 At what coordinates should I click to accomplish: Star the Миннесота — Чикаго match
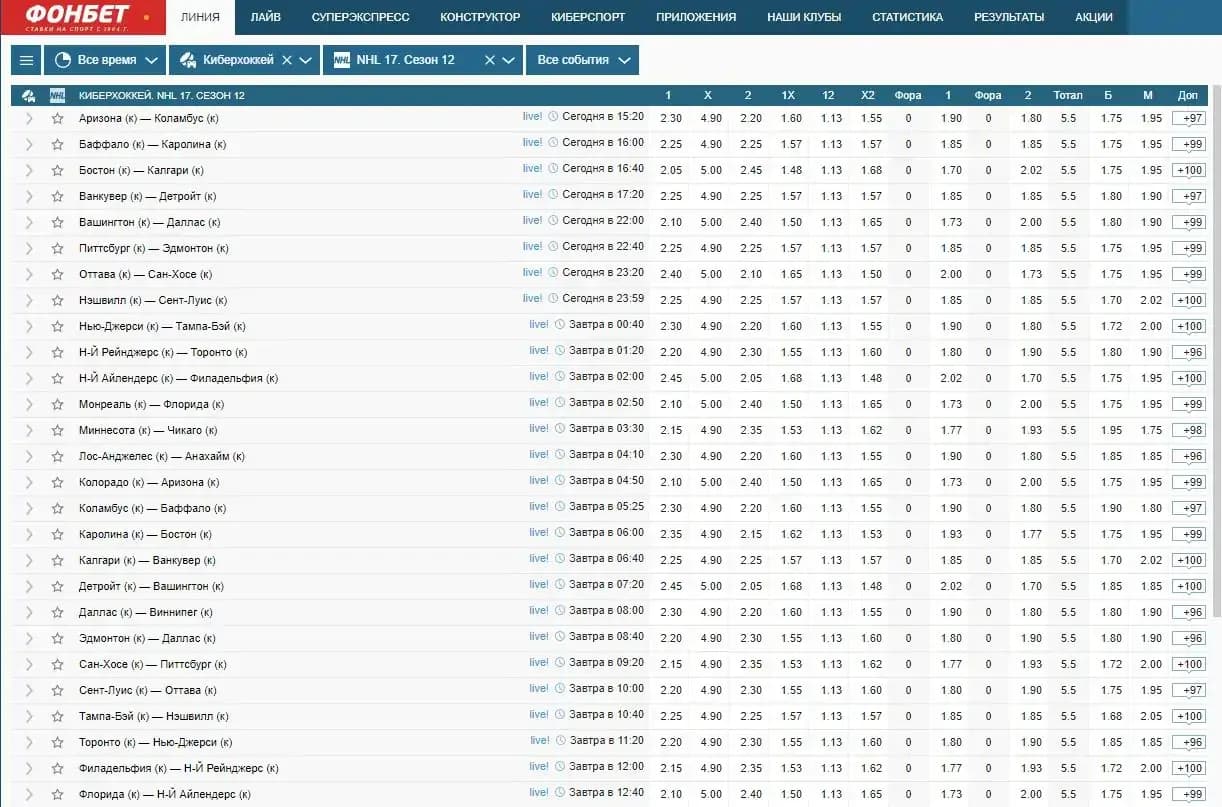point(58,430)
